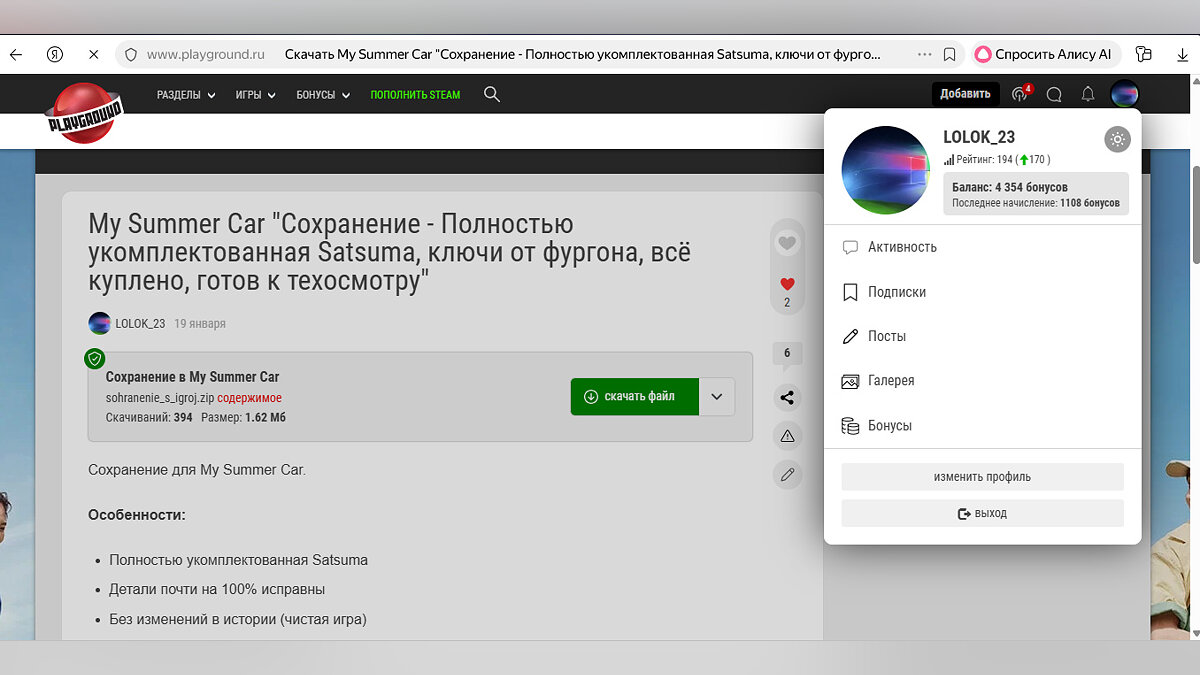Open the comments count badge showing 6

[787, 355]
